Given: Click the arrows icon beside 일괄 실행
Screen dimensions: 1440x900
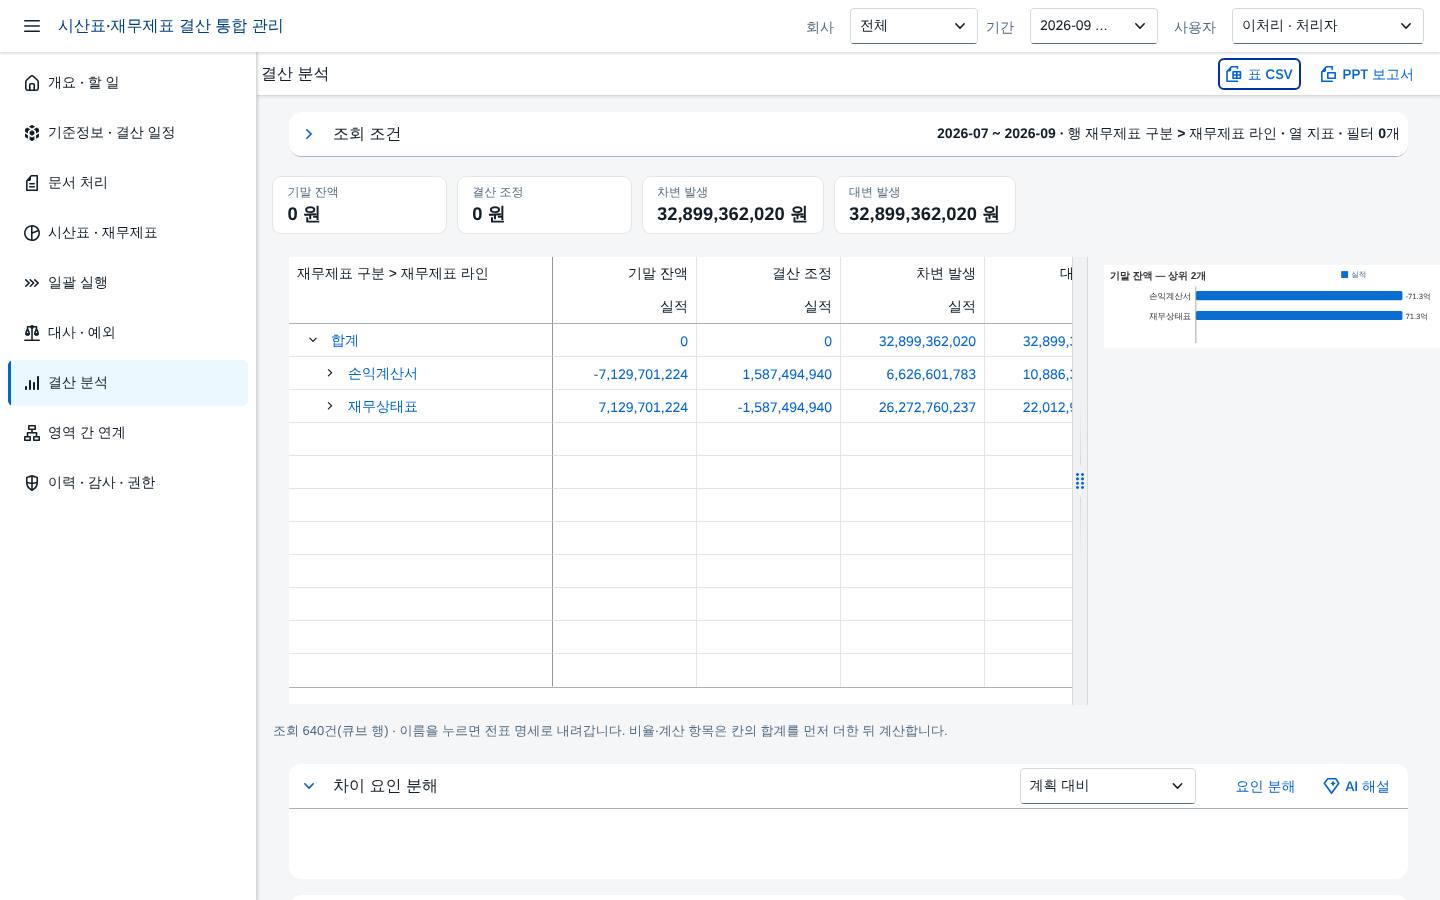Looking at the screenshot, I should 32,283.
